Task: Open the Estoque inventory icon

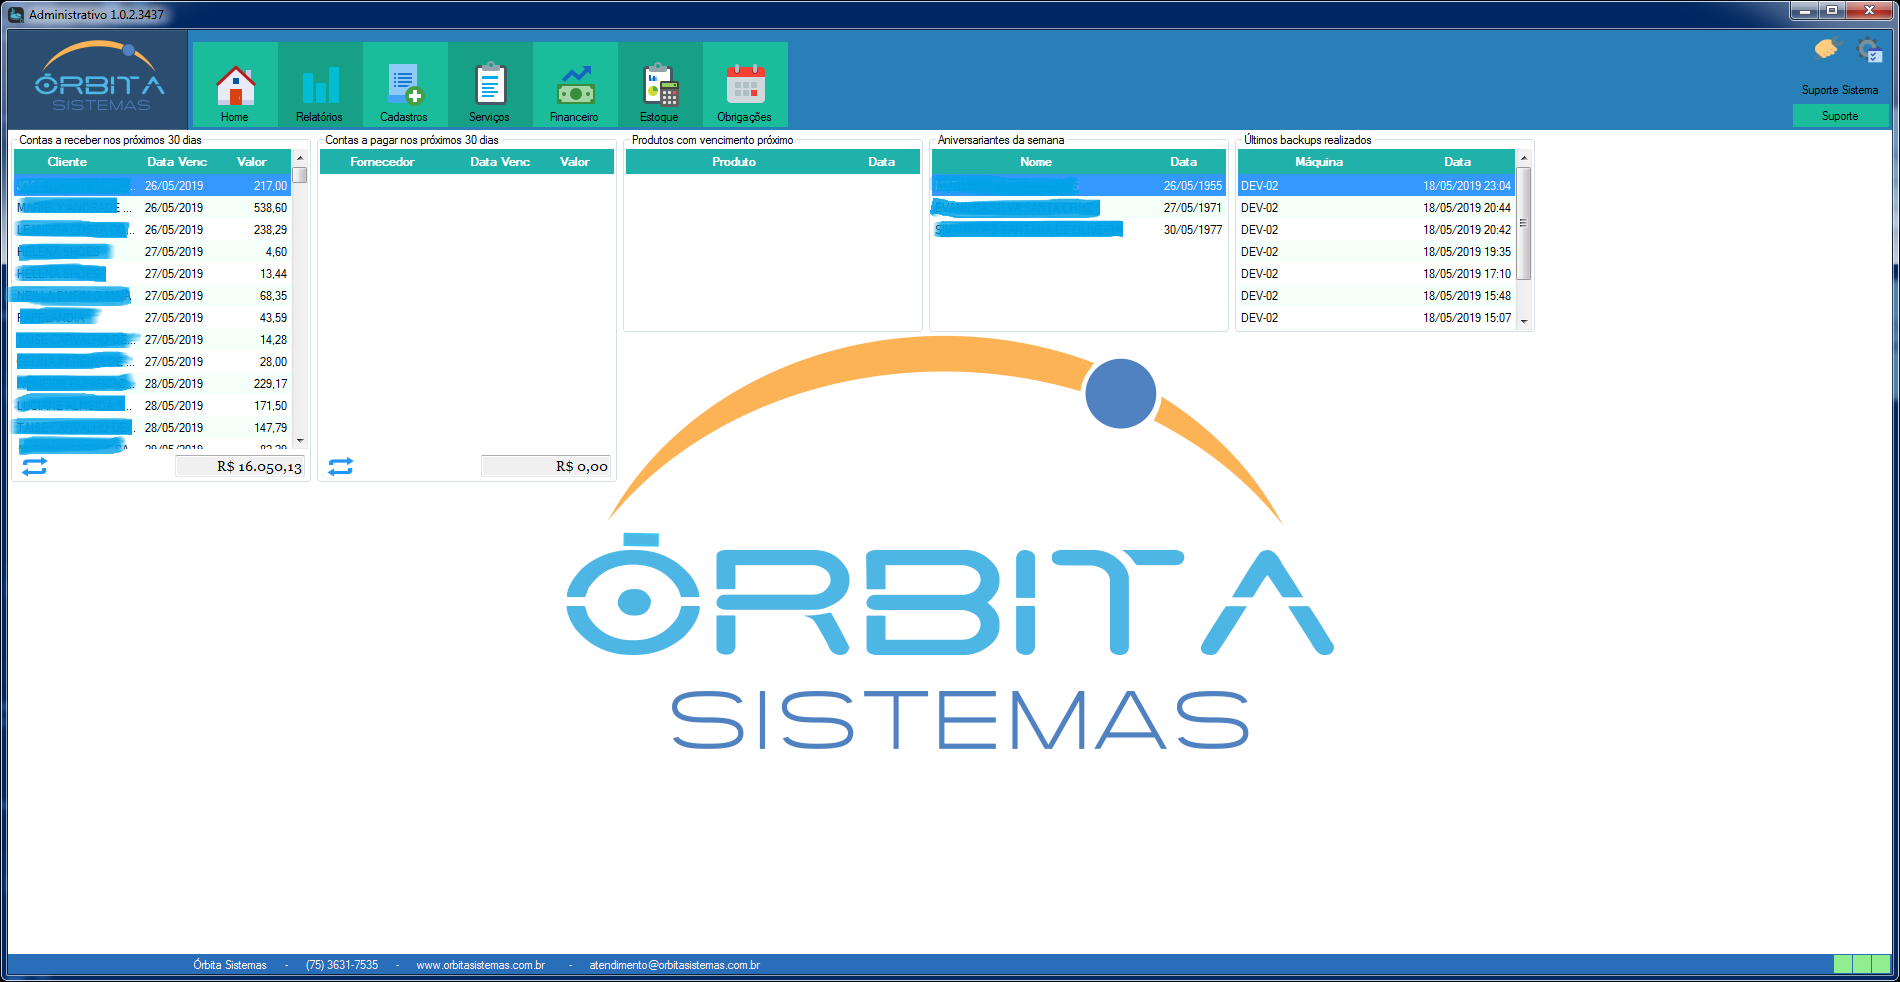Action: point(660,87)
